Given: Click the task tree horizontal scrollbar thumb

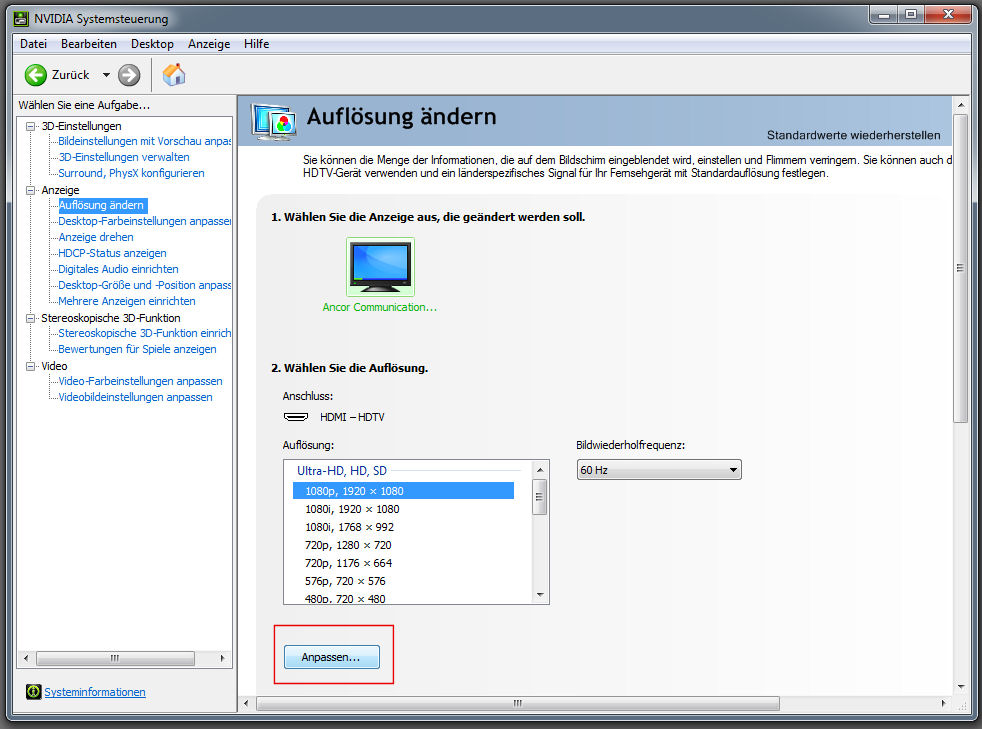Looking at the screenshot, I should click(x=115, y=658).
